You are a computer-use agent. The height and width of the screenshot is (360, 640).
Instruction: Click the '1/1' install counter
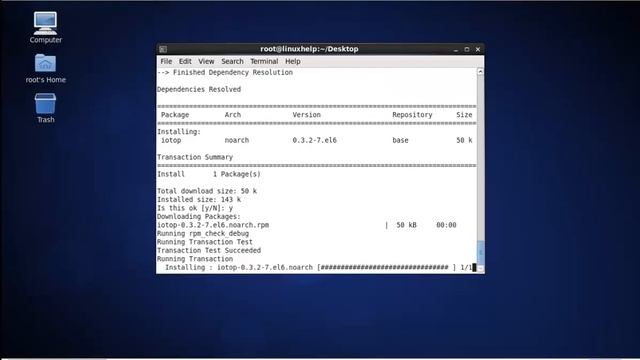coord(466,268)
